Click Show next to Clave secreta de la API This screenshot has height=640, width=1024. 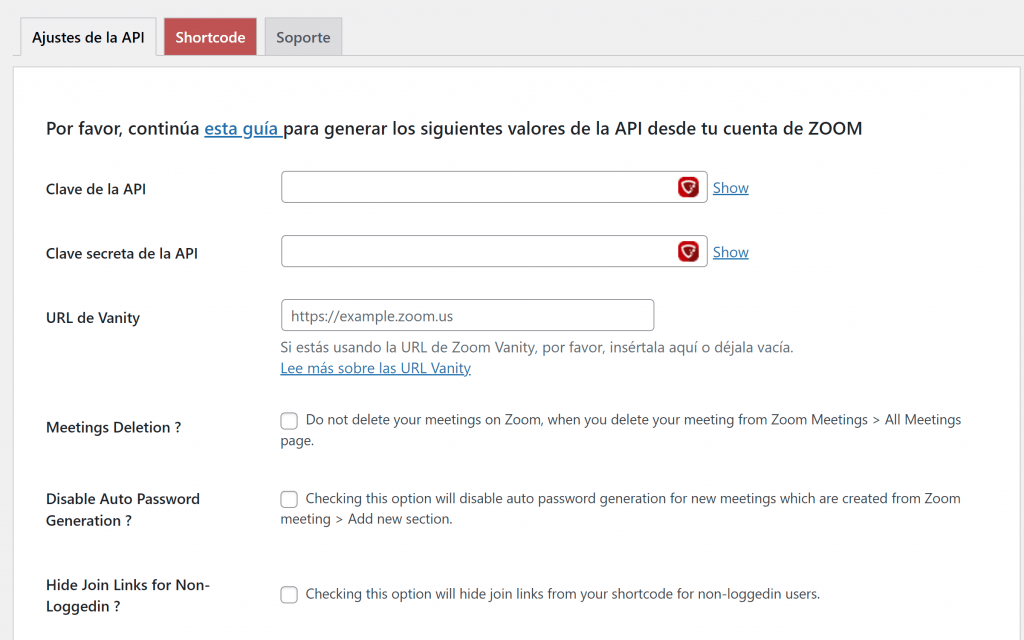[730, 252]
